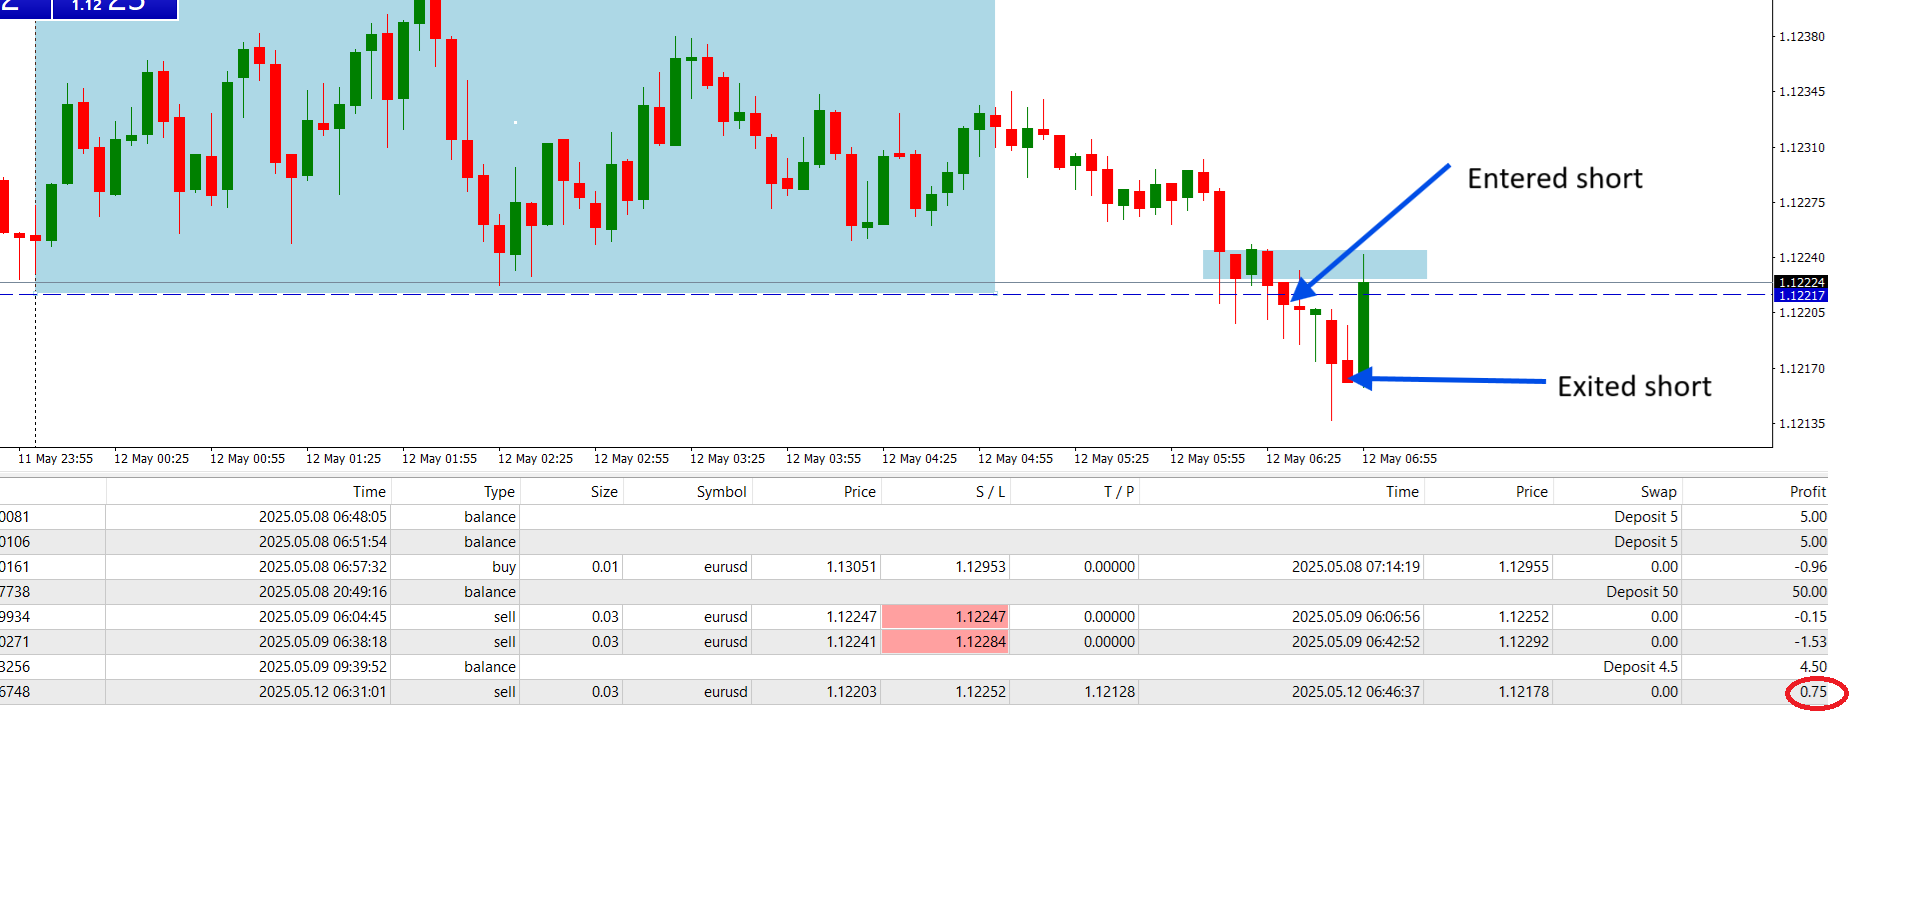This screenshot has height=920, width=1916.
Task: Click the small light-blue zone rectangle near short entry
Action: tap(1390, 264)
